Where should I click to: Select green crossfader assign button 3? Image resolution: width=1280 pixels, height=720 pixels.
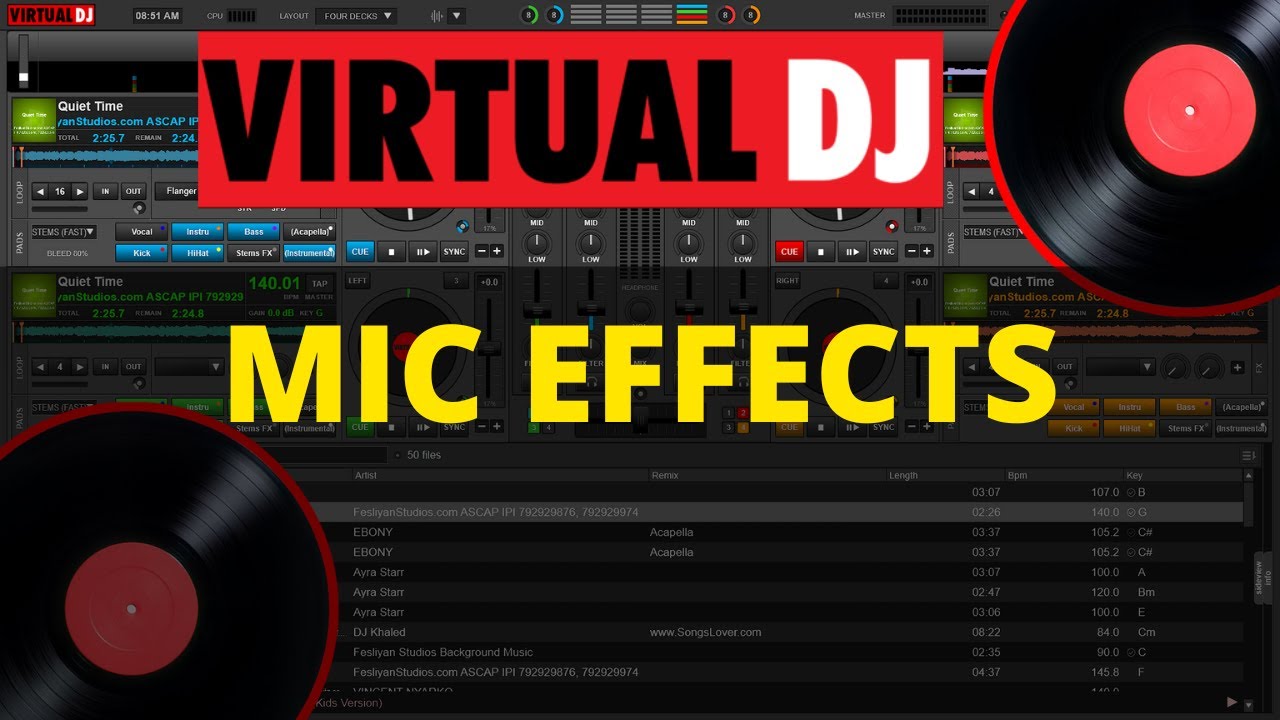(534, 427)
